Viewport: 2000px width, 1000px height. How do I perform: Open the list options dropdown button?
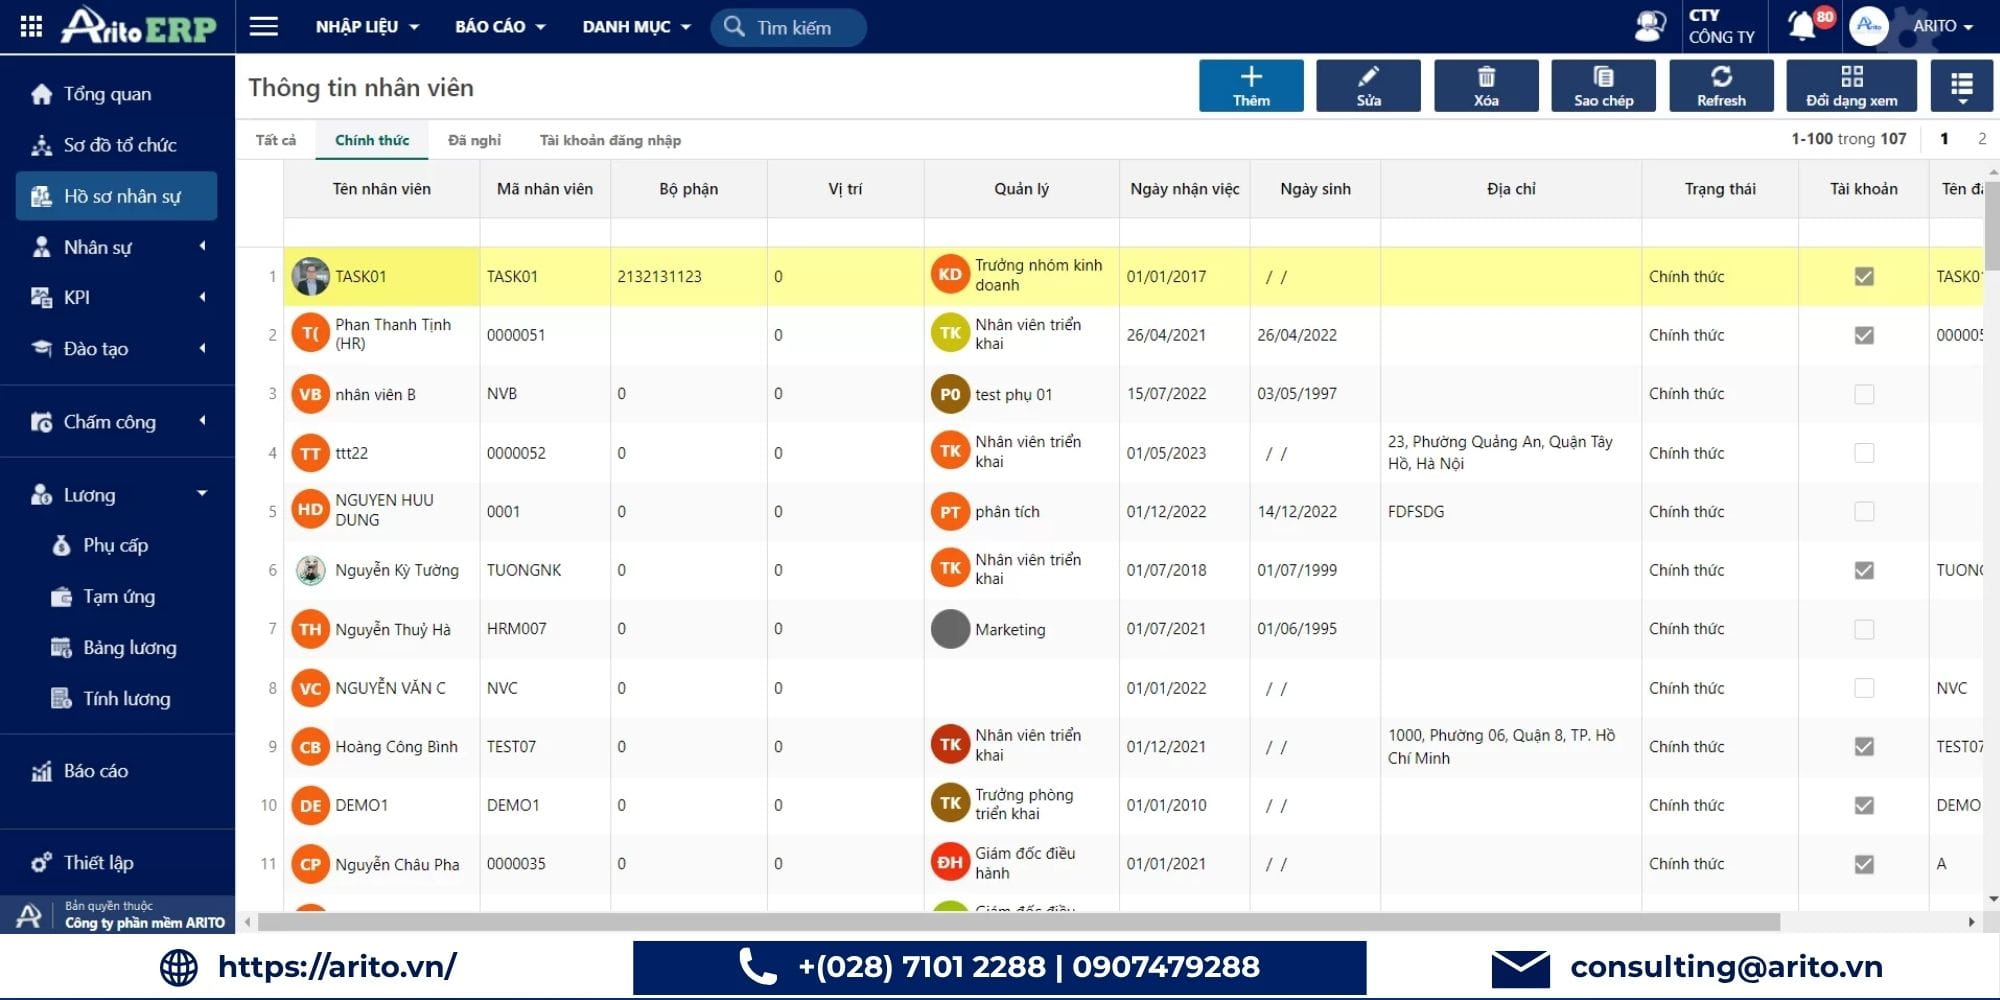[1961, 86]
